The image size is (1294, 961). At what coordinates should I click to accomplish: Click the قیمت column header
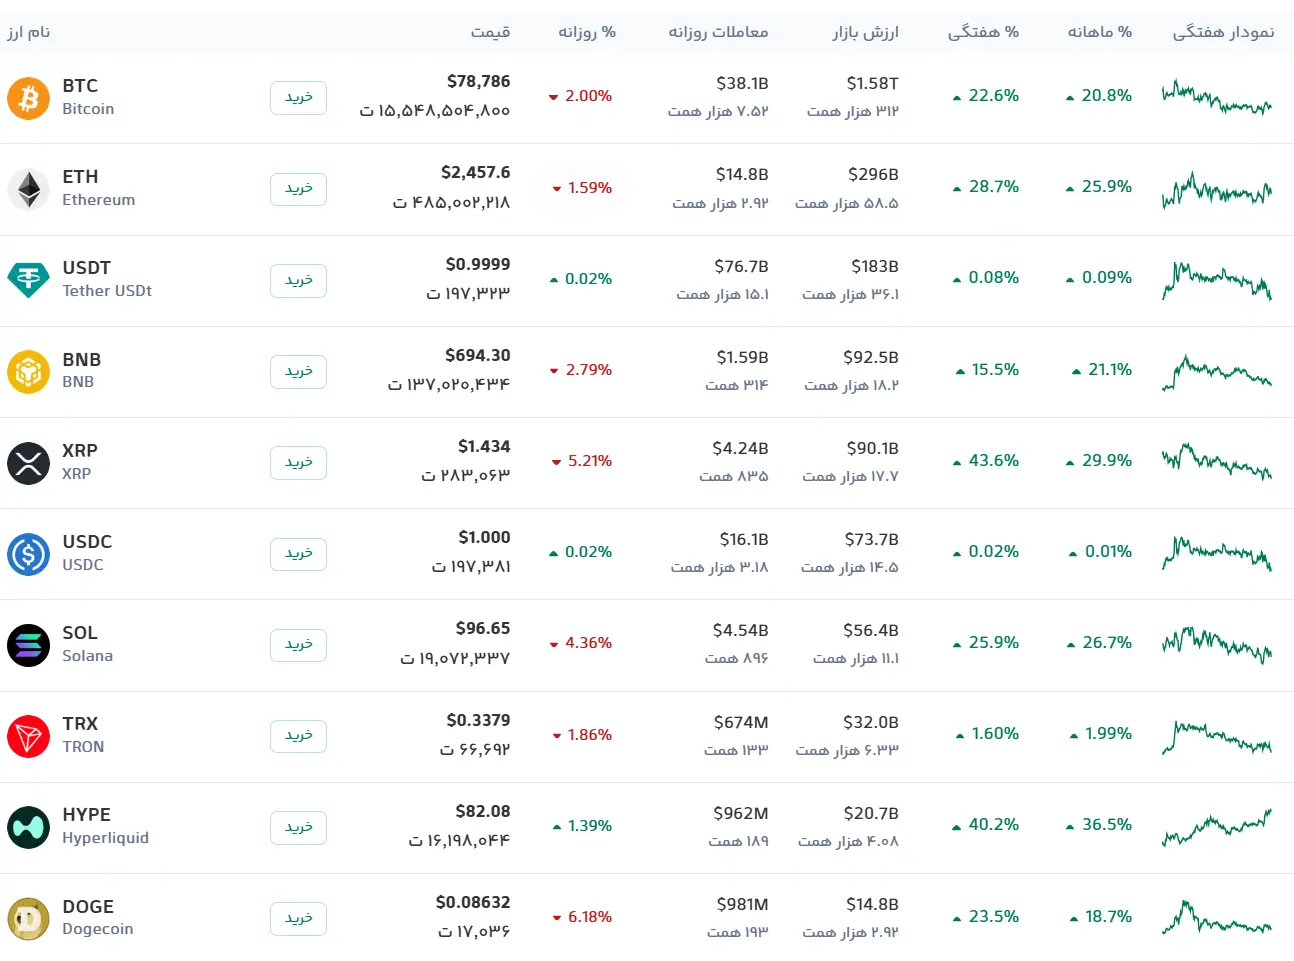click(490, 32)
